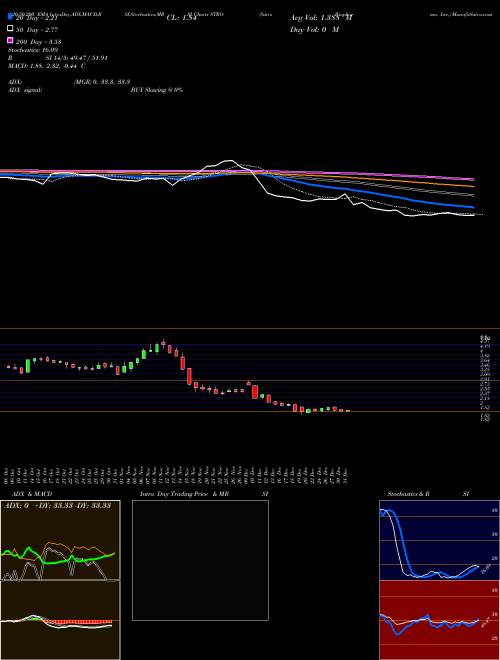
Task: Click the 'CL: 1.84' closing price label
Action: [182, 18]
